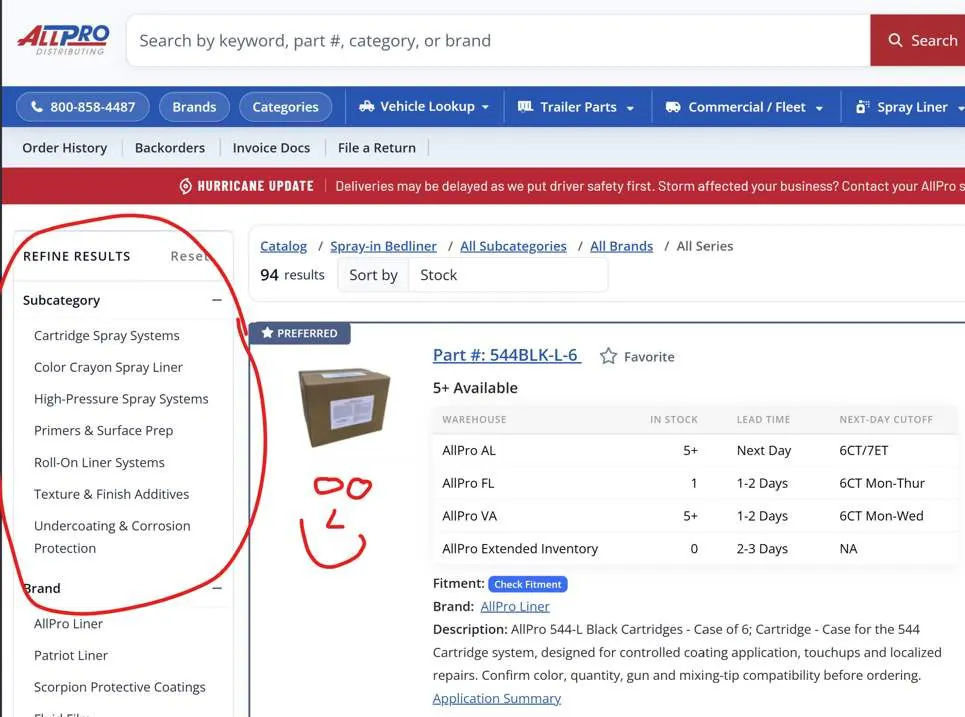Click the Check Fitment button
This screenshot has width=965, height=717.
pyautogui.click(x=527, y=584)
